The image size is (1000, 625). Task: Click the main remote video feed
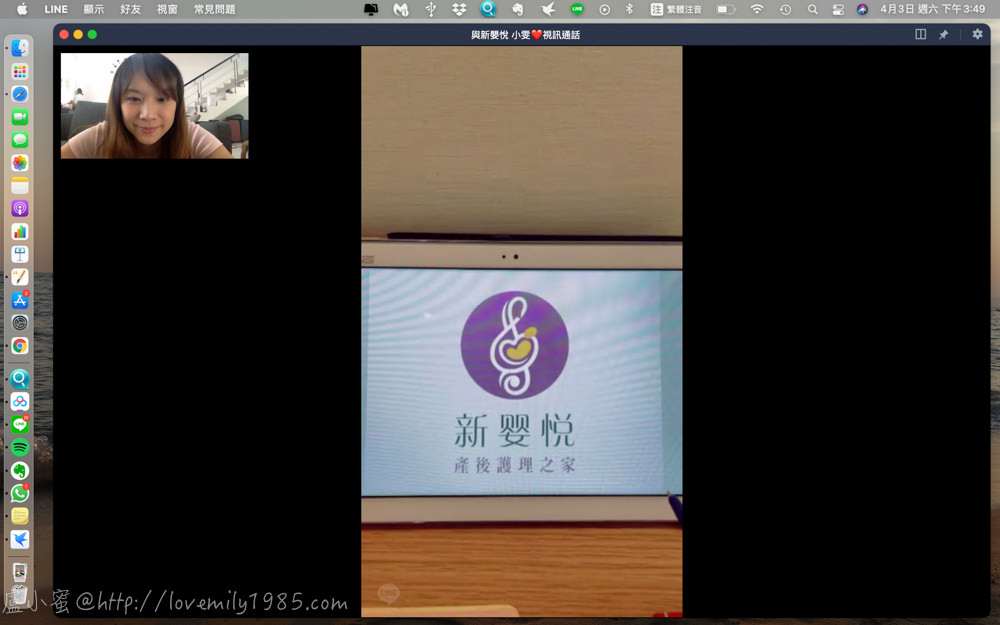coord(522,332)
